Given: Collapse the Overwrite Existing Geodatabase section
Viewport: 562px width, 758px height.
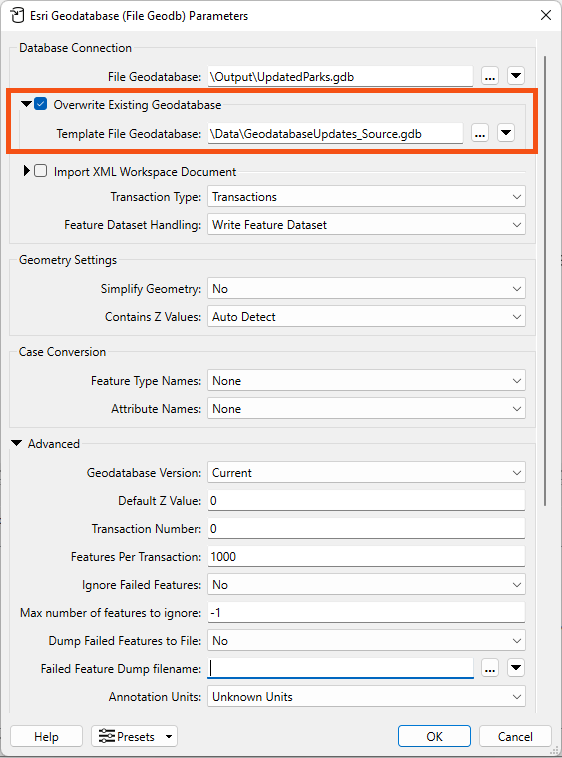Looking at the screenshot, I should pos(27,104).
